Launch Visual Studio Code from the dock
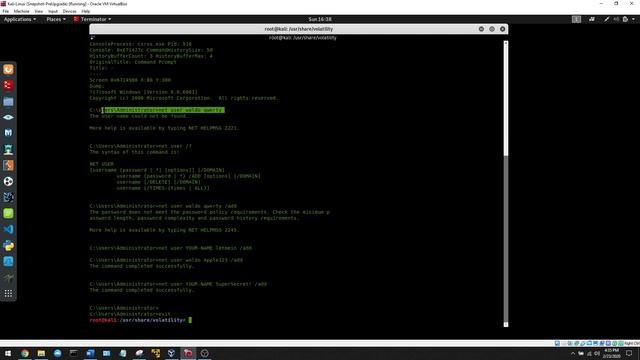 coord(8,229)
